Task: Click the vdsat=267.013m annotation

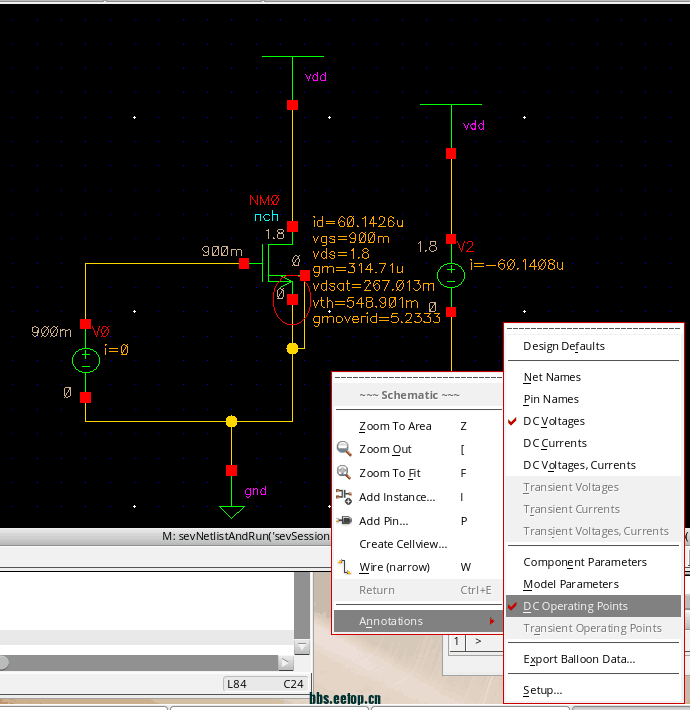Action: (374, 286)
